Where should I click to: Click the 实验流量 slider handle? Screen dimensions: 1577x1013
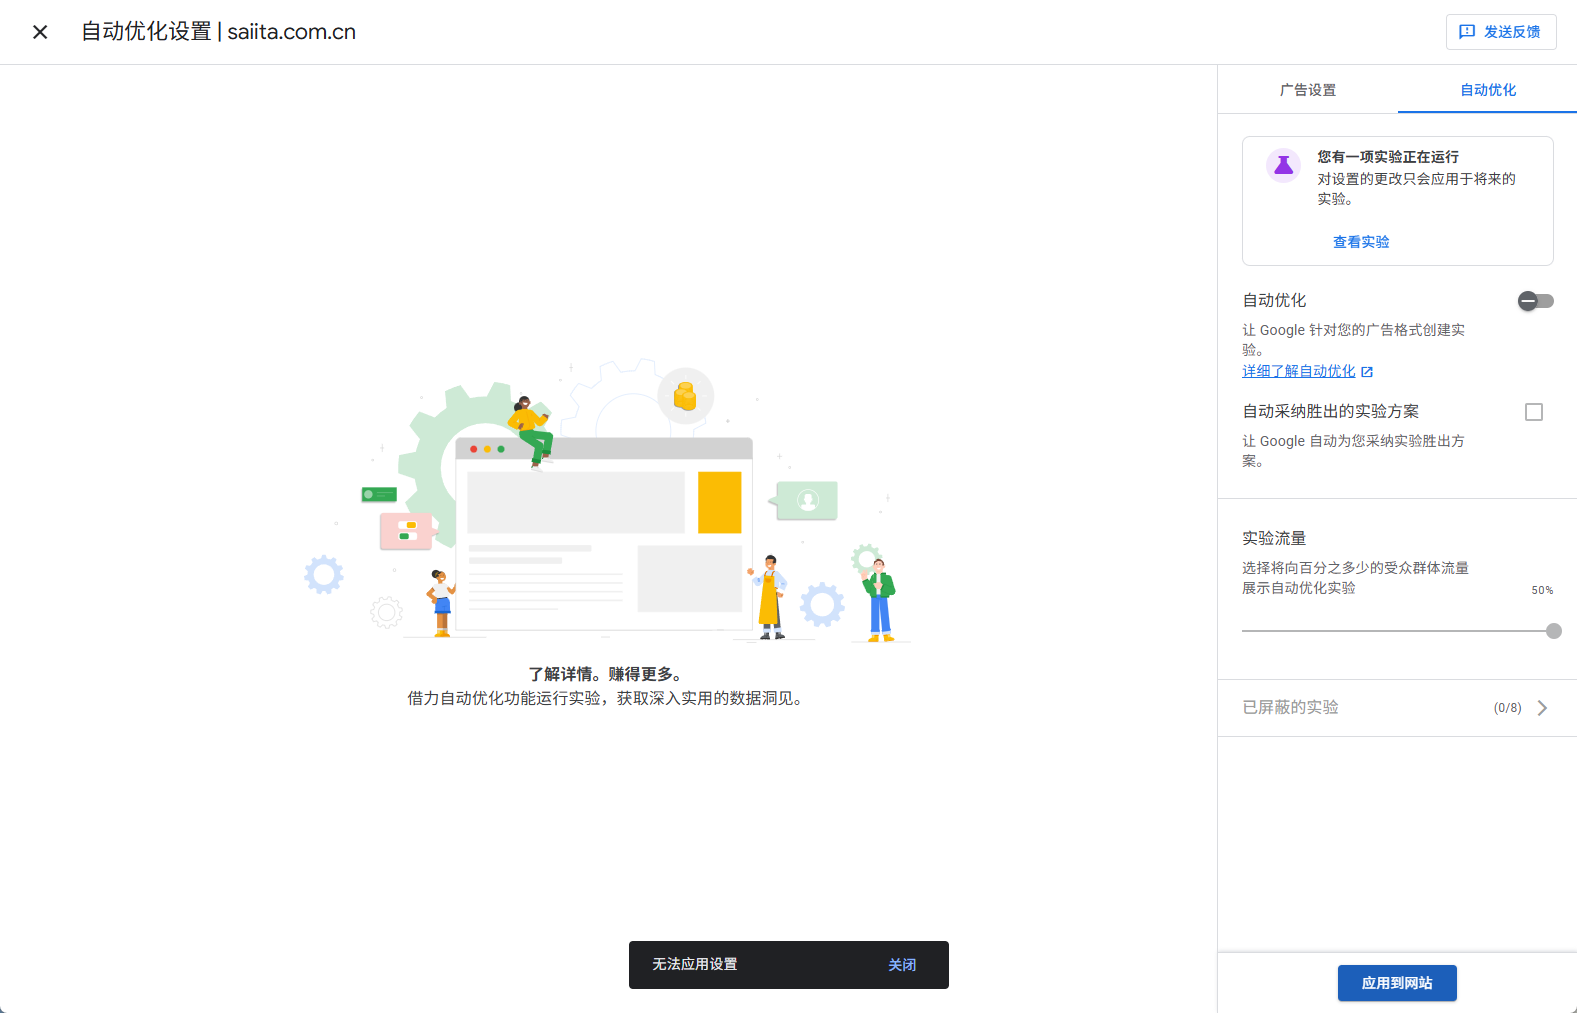point(1553,631)
